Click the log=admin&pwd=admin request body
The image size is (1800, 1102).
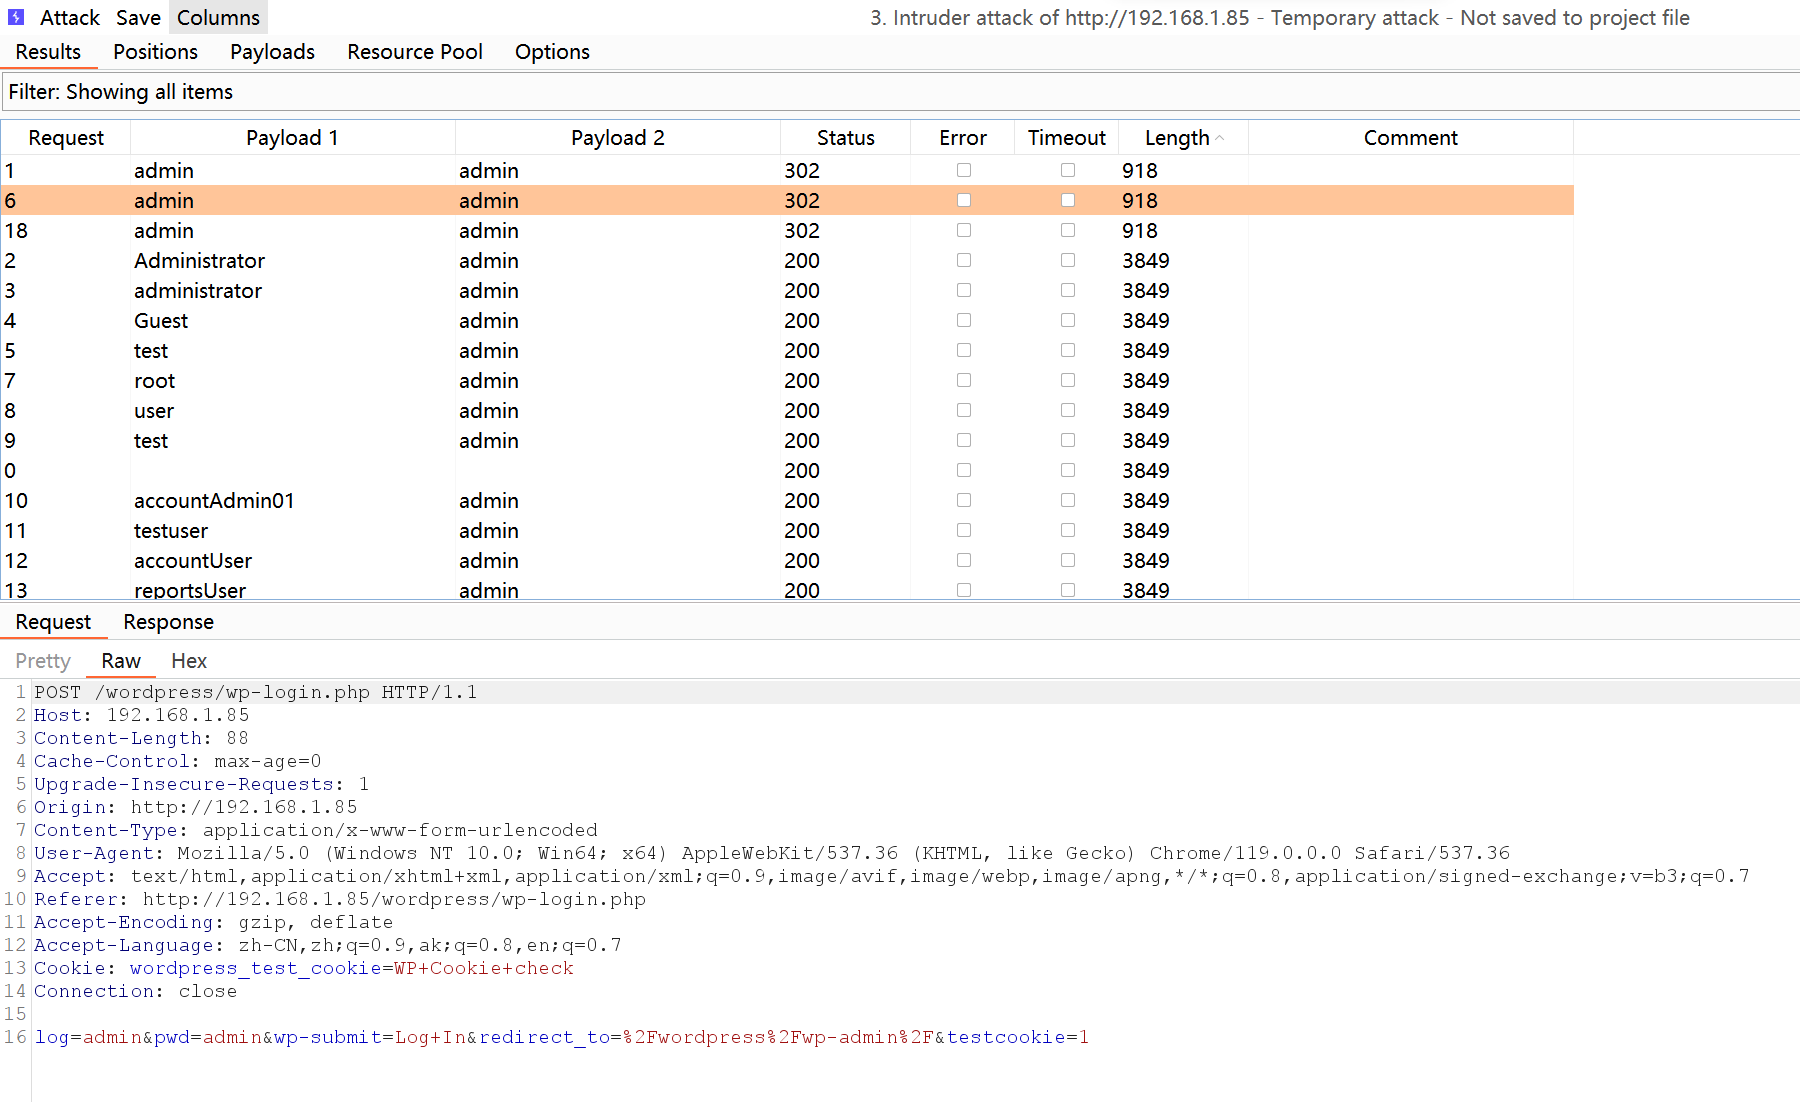562,1037
